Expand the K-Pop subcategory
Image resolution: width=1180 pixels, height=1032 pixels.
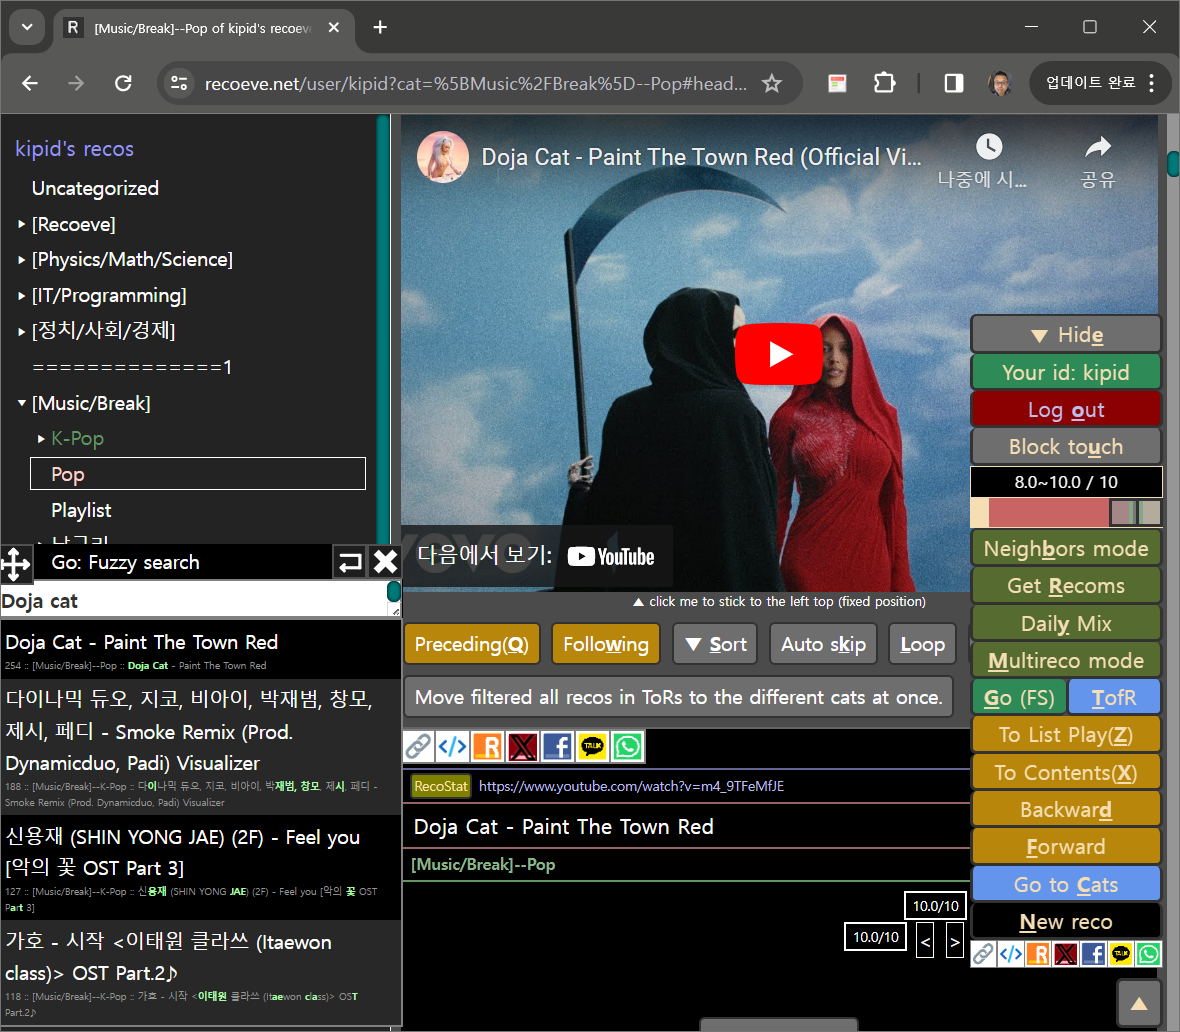[x=41, y=439]
